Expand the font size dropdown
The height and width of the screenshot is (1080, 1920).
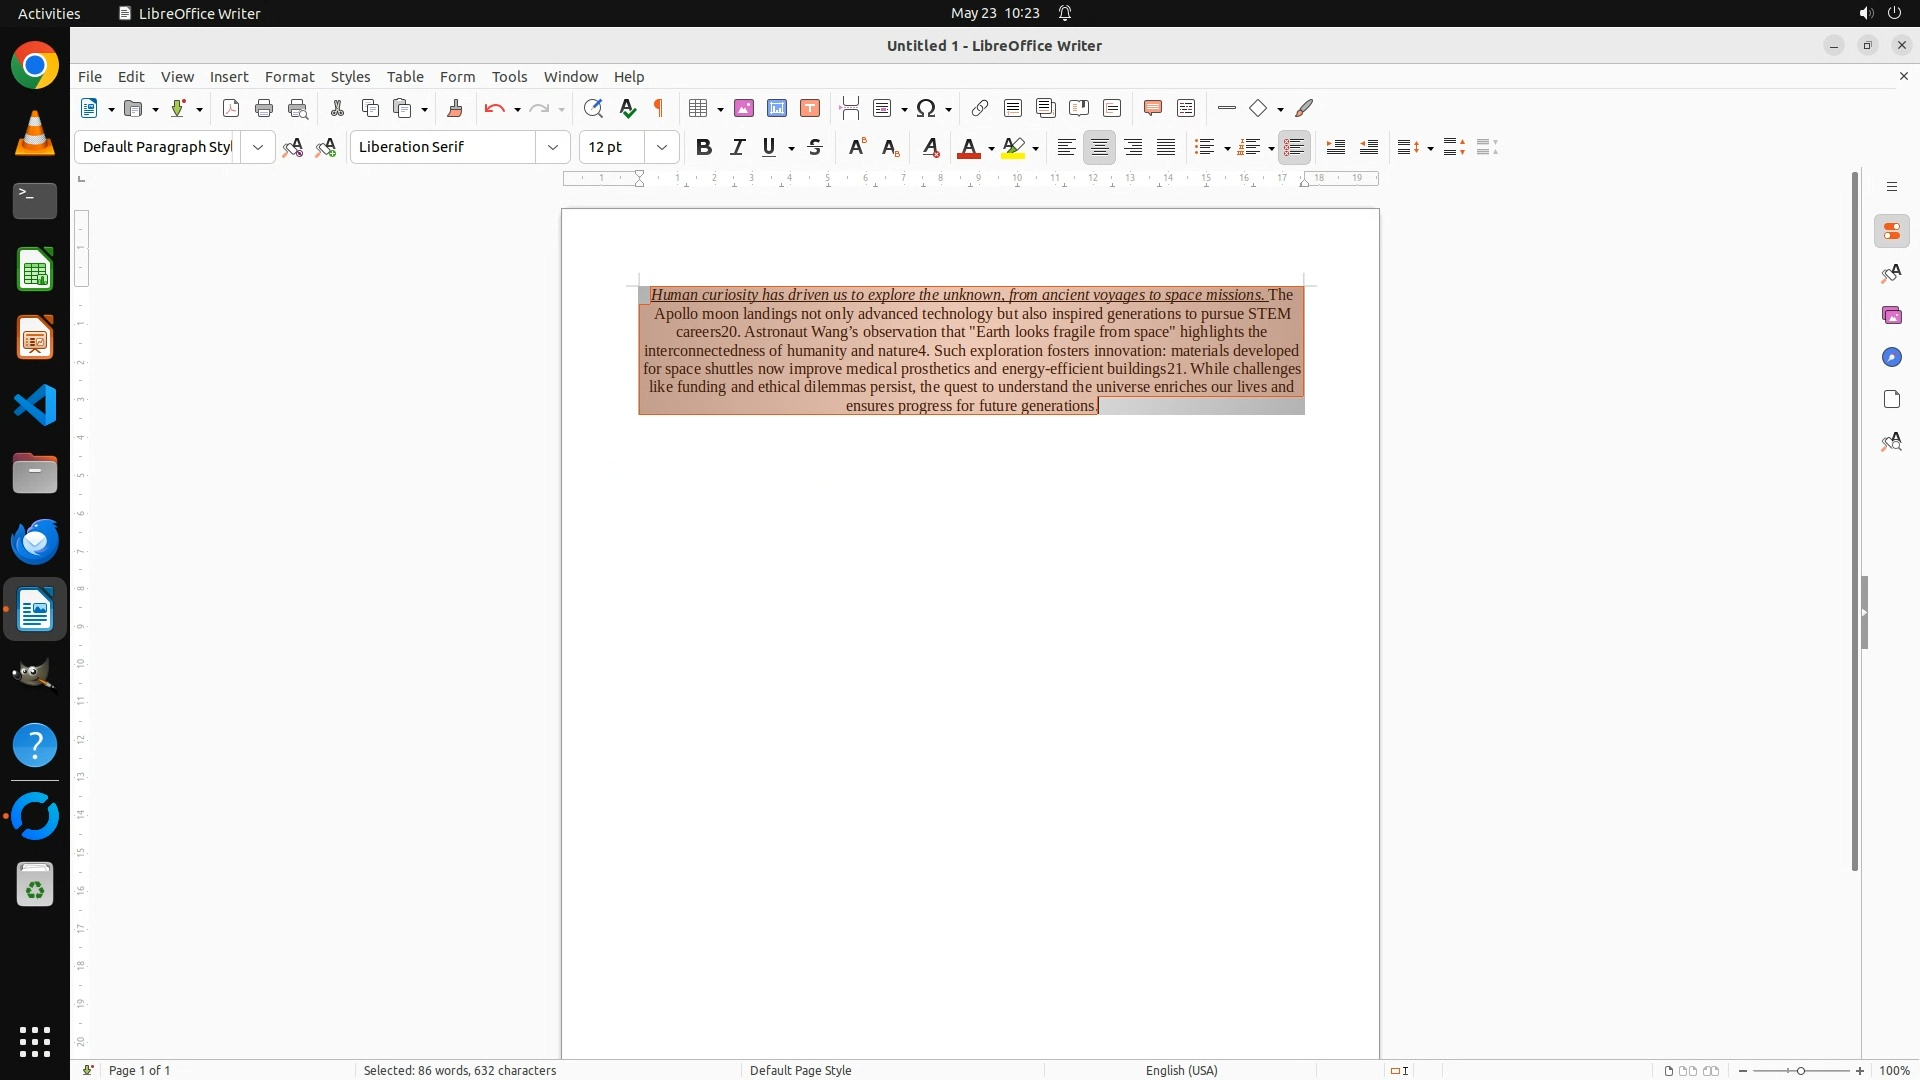coord(662,148)
